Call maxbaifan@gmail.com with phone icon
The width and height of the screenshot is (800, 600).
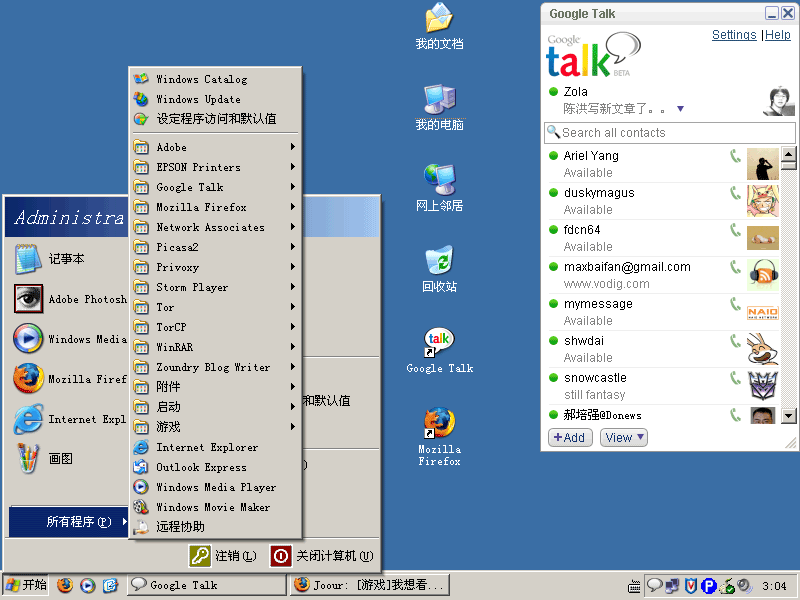[x=735, y=267]
